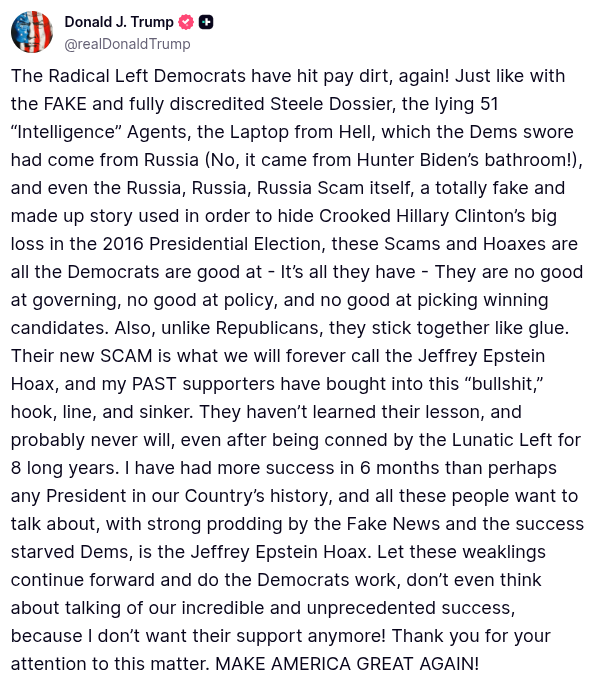The width and height of the screenshot is (600, 680).
Task: Click the closing "MAKE AMERICA GREAT AGAIN!" text
Action: tap(347, 664)
